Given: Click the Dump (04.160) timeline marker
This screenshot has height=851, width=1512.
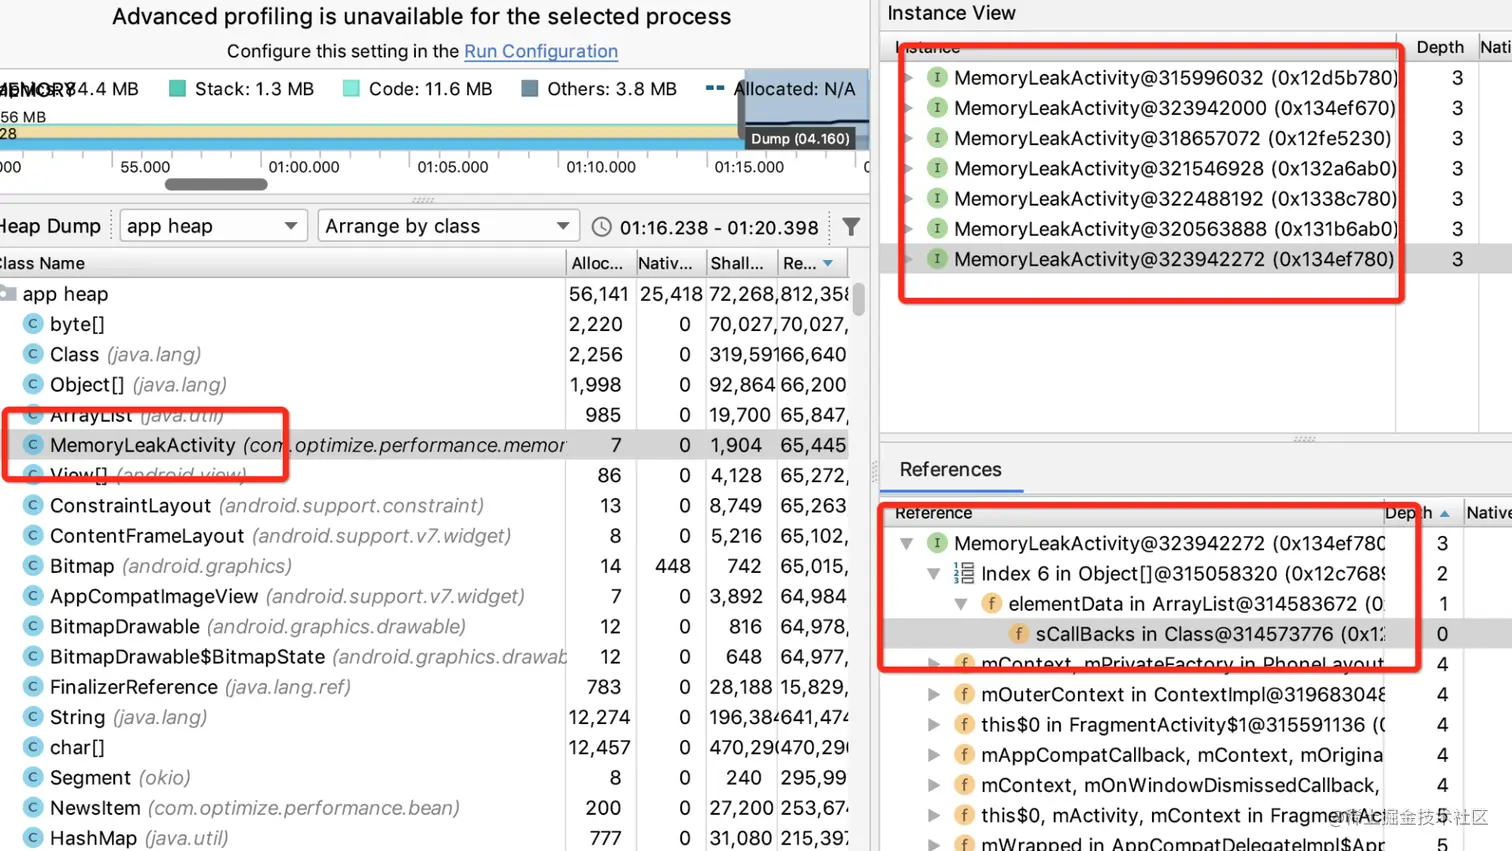Looking at the screenshot, I should [x=800, y=139].
